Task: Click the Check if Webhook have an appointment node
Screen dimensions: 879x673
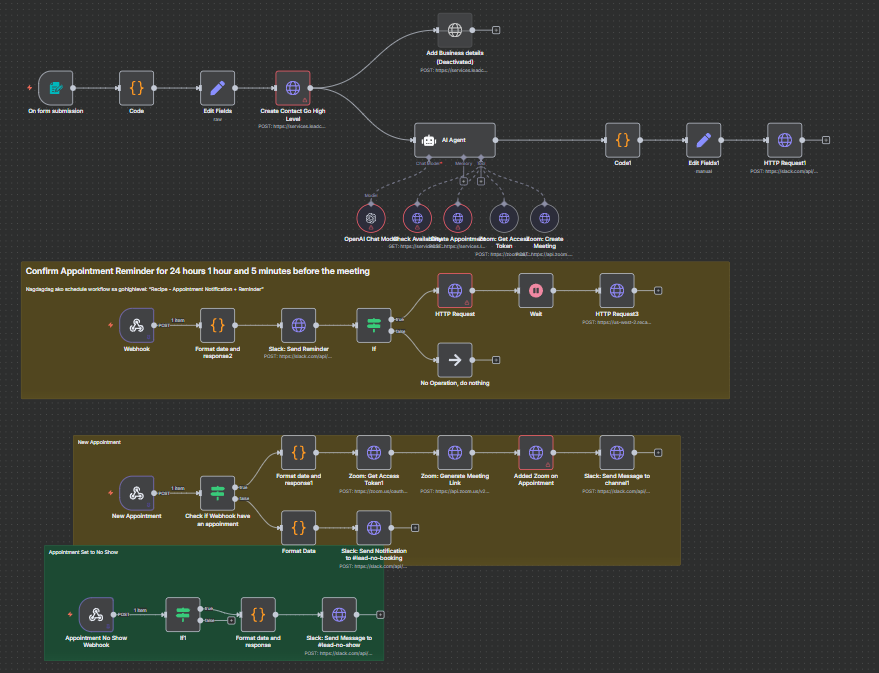Action: point(218,493)
